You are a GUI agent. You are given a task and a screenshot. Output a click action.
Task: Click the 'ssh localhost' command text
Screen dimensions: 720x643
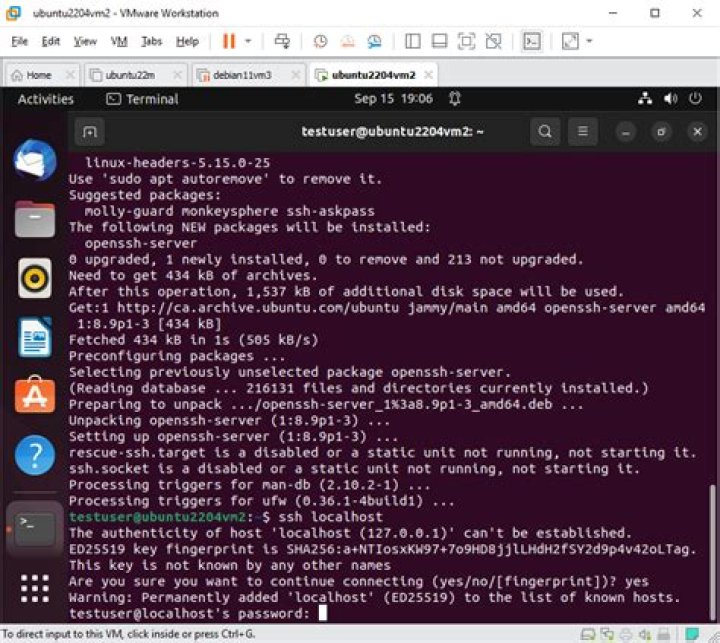click(331, 517)
